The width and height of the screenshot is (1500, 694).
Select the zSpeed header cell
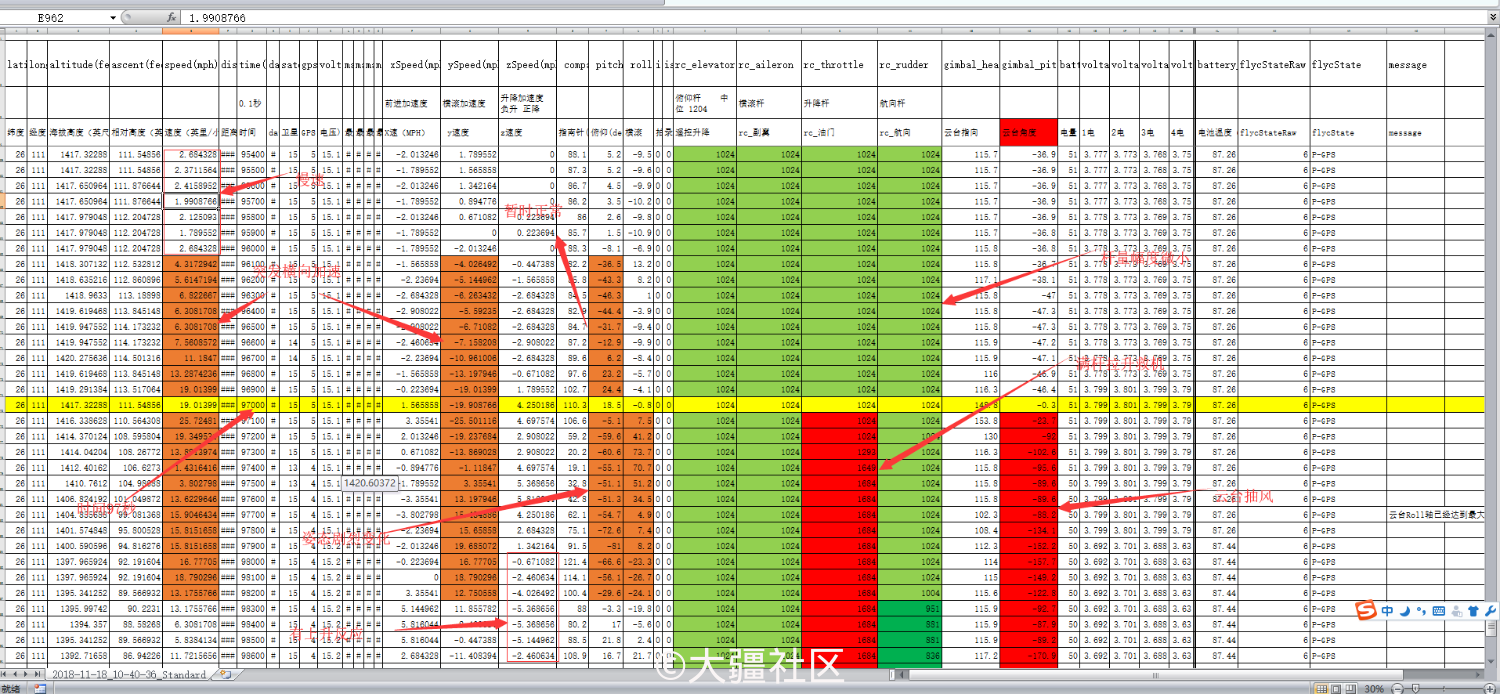[x=528, y=65]
